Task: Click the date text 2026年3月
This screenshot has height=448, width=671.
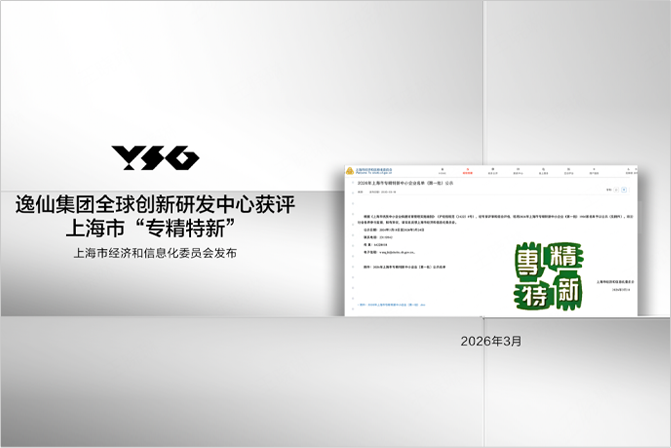Action: pos(491,341)
